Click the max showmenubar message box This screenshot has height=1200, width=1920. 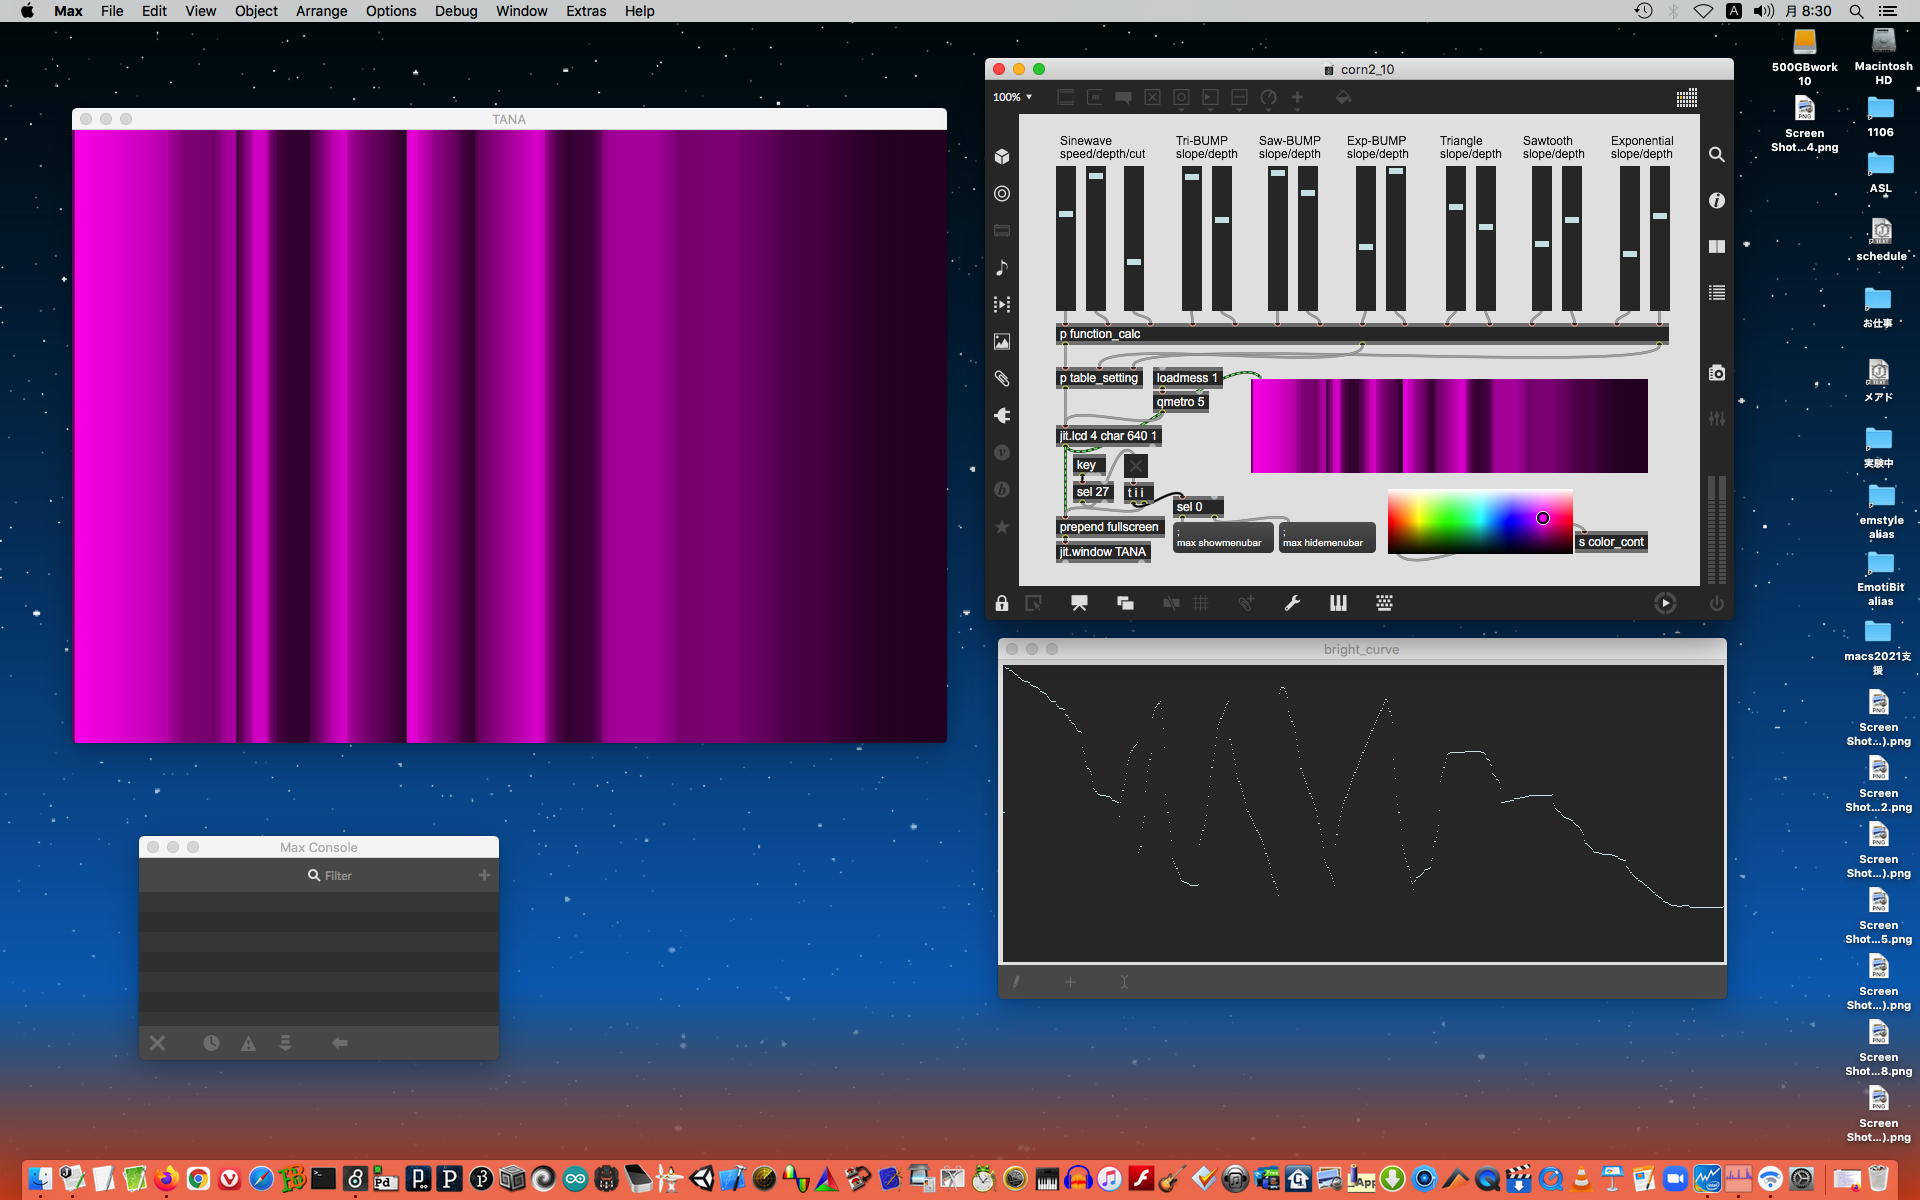pos(1222,539)
